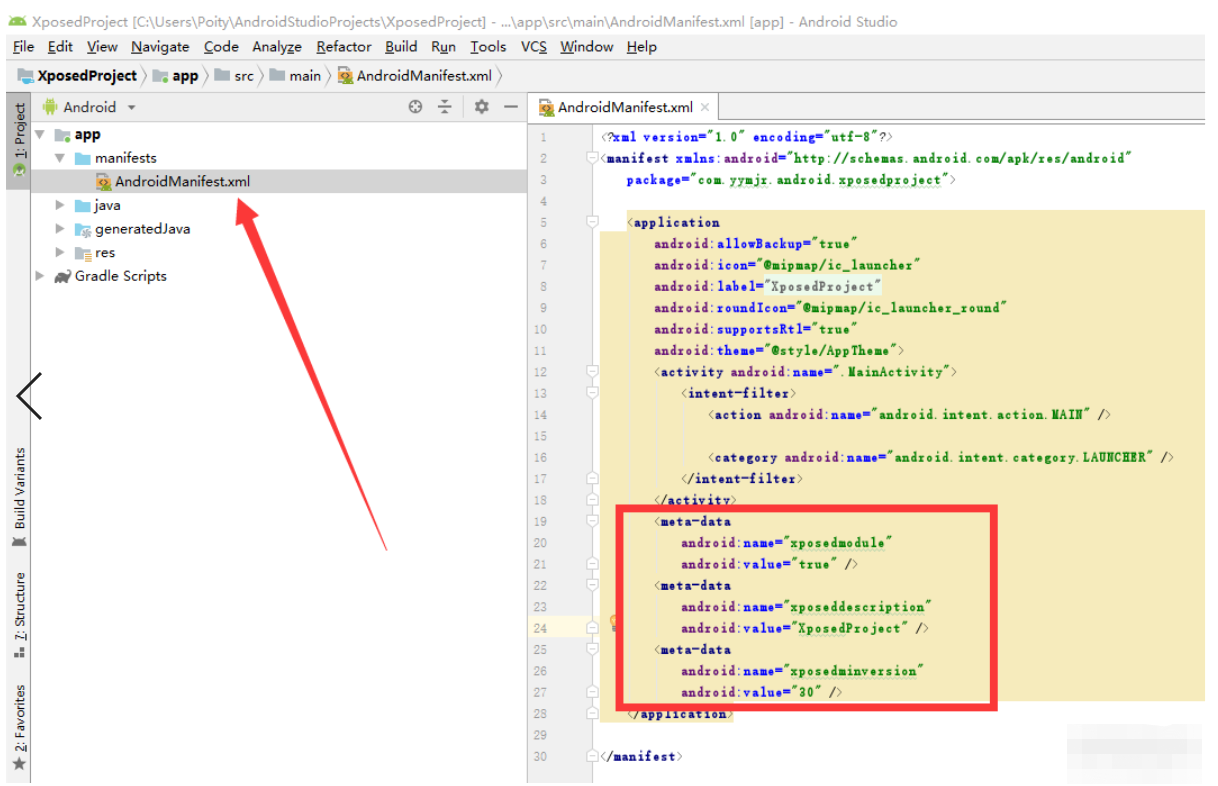Fold the meta-data tag on line 19
This screenshot has height=786, width=1218.
click(592, 521)
